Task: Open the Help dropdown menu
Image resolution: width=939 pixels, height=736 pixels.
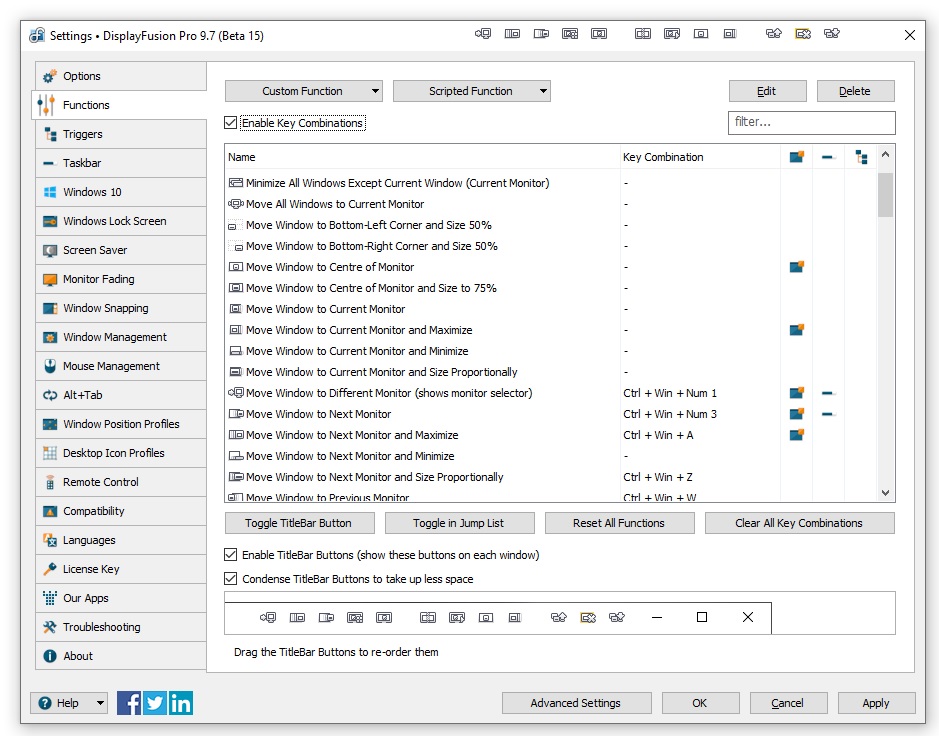Action: point(69,703)
